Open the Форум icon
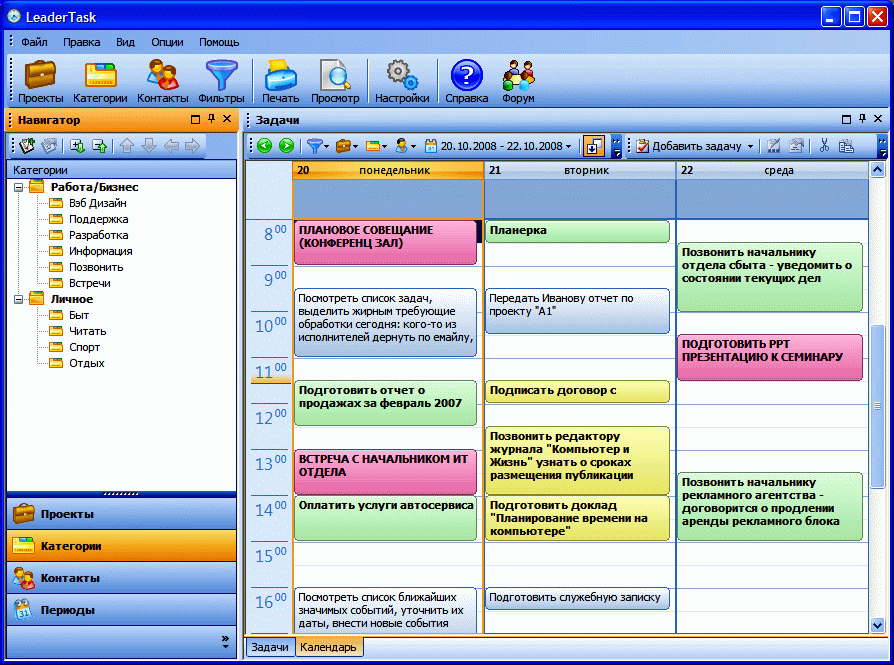The width and height of the screenshot is (894, 665). click(518, 82)
